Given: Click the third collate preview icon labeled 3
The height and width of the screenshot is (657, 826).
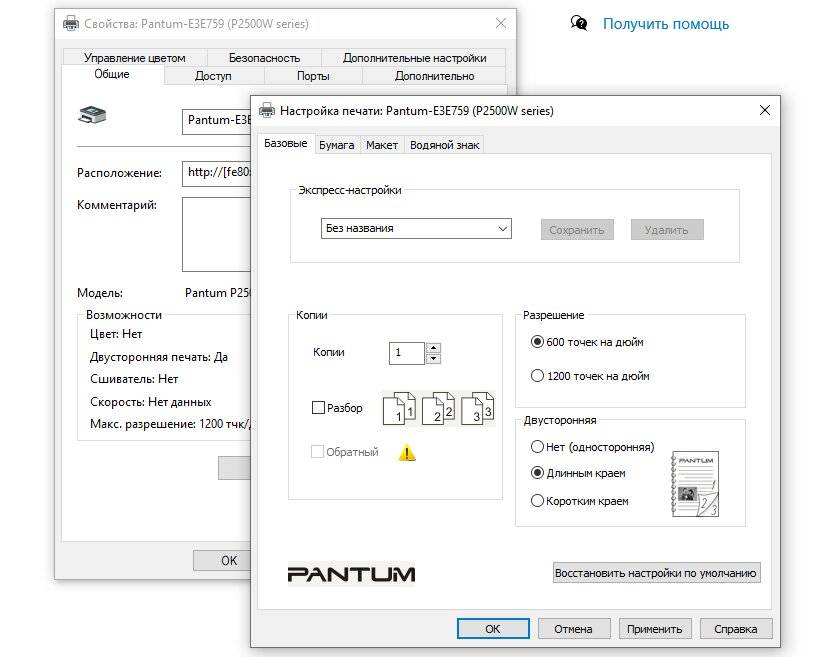Looking at the screenshot, I should [478, 408].
